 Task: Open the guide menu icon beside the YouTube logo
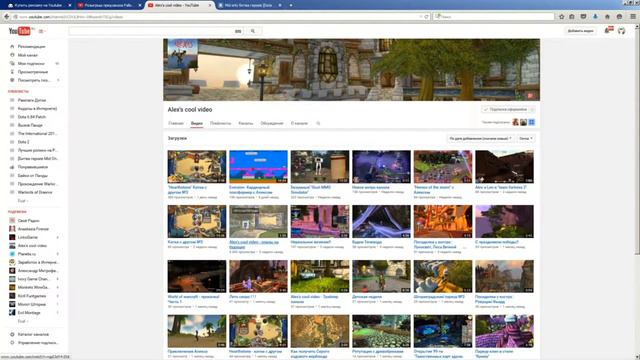coord(41,31)
